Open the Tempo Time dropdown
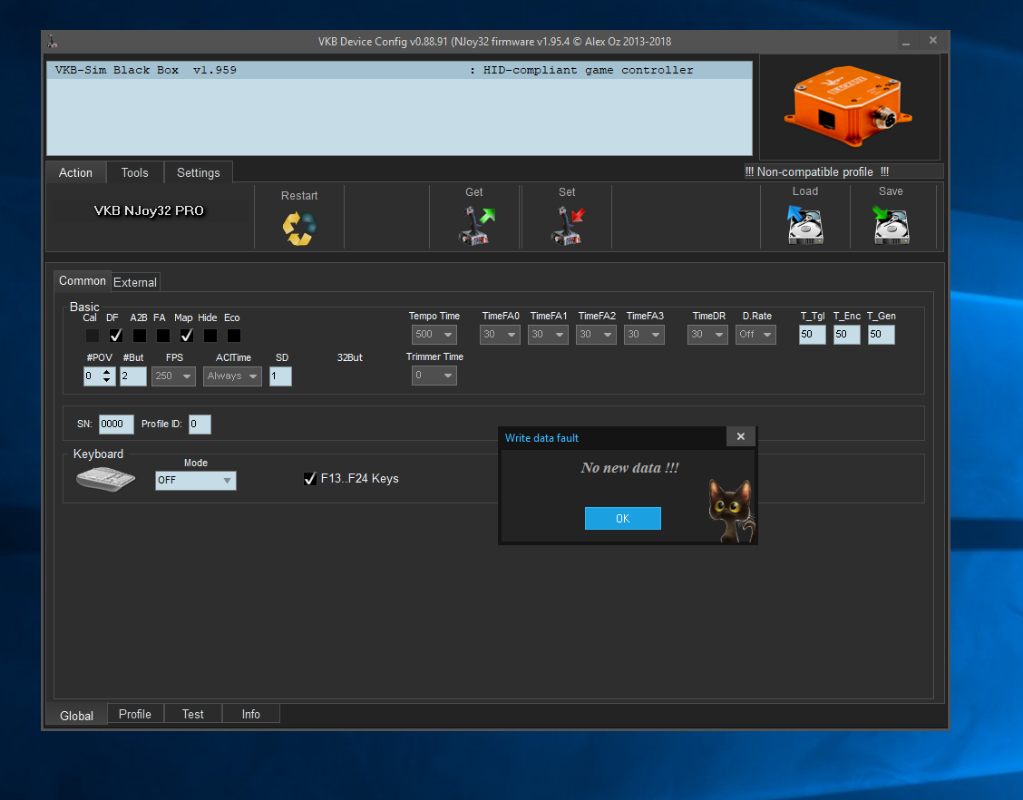 pos(434,335)
